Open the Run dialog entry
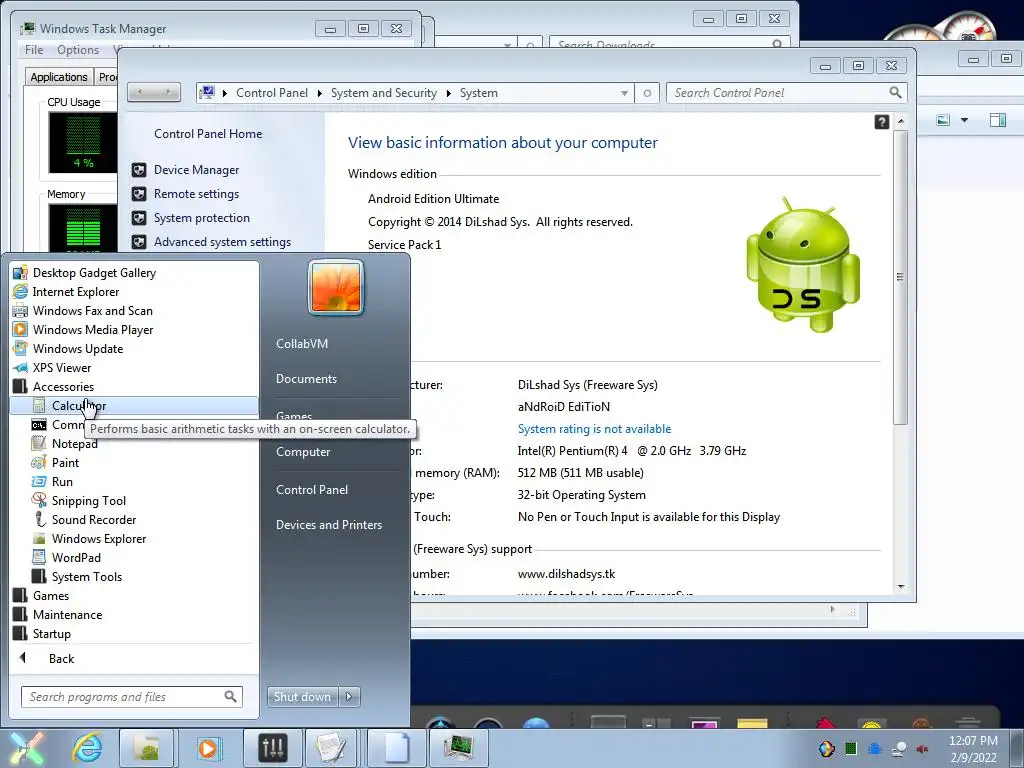This screenshot has height=768, width=1024. (62, 482)
